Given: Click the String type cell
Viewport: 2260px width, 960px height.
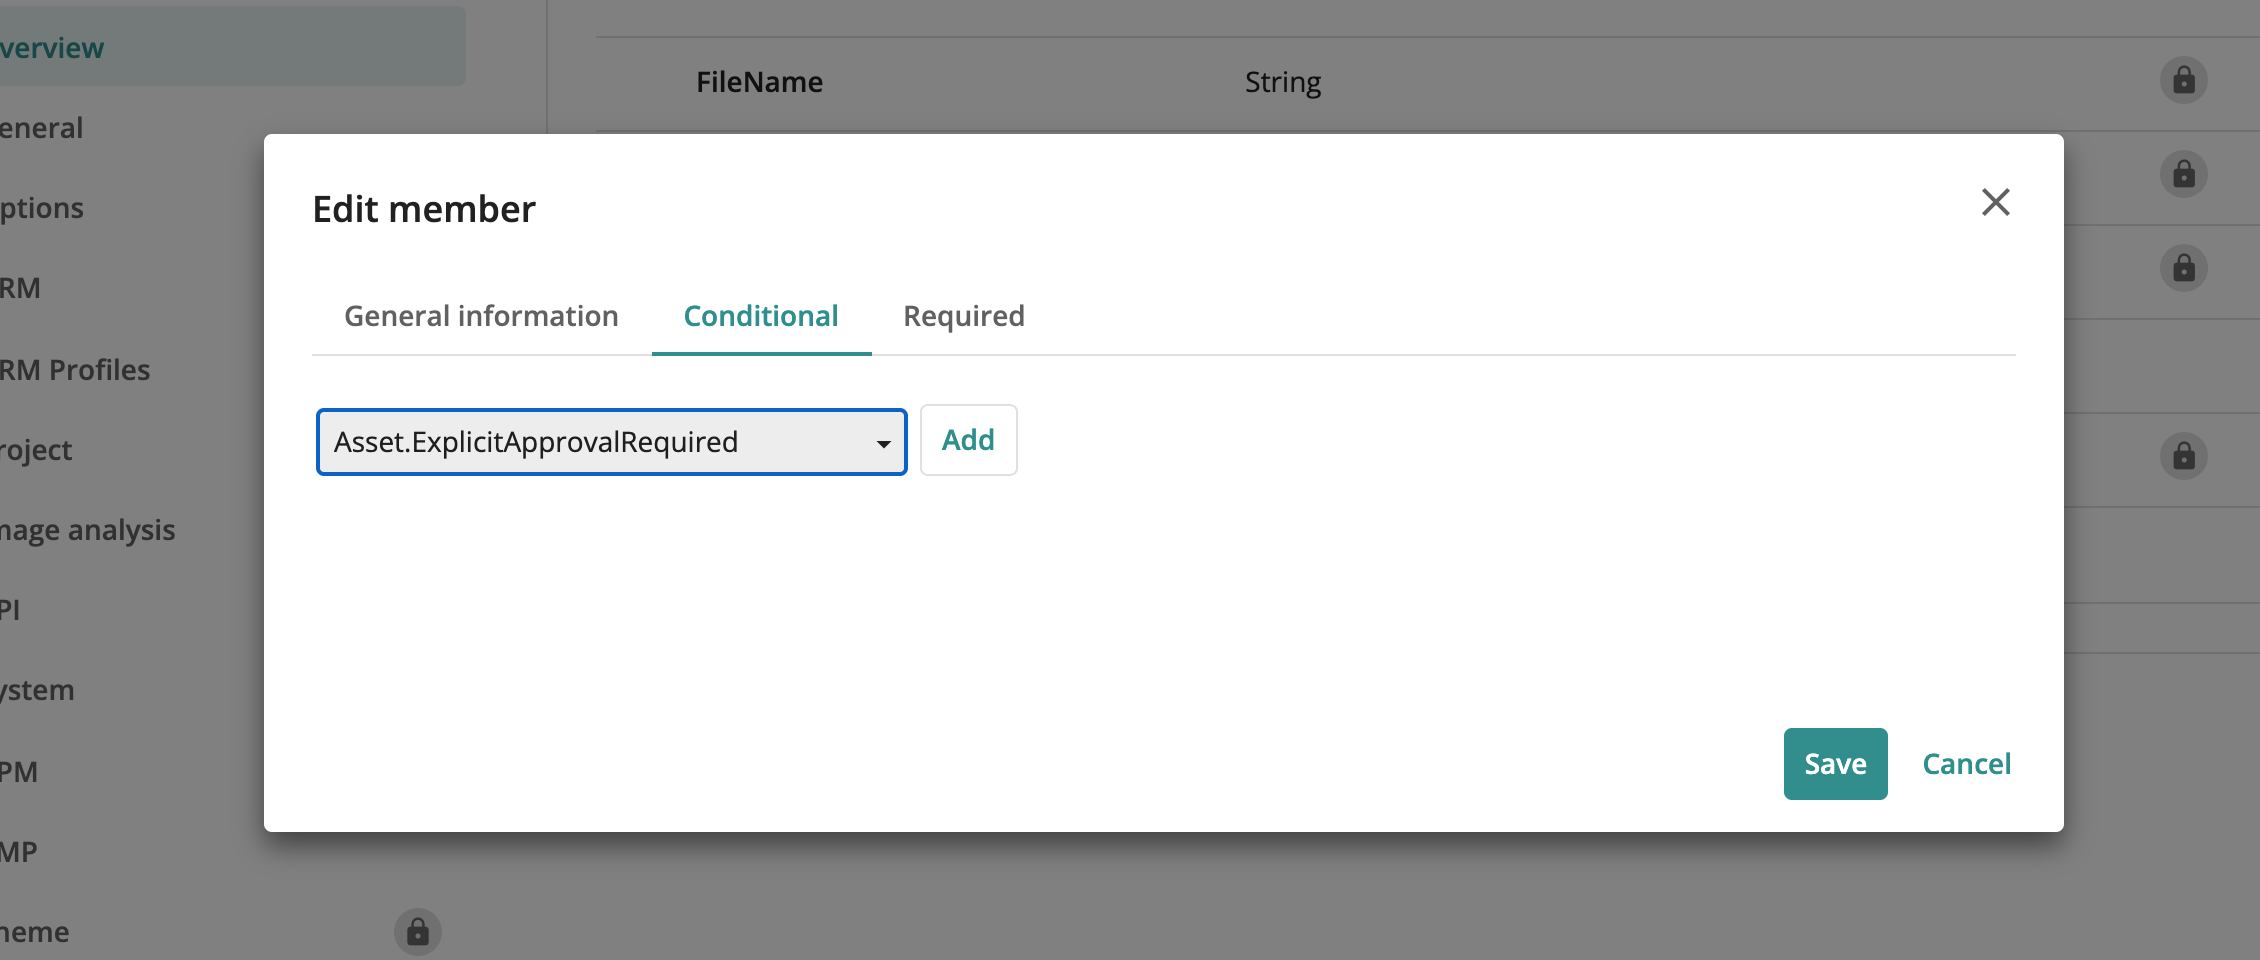Looking at the screenshot, I should tap(1283, 82).
